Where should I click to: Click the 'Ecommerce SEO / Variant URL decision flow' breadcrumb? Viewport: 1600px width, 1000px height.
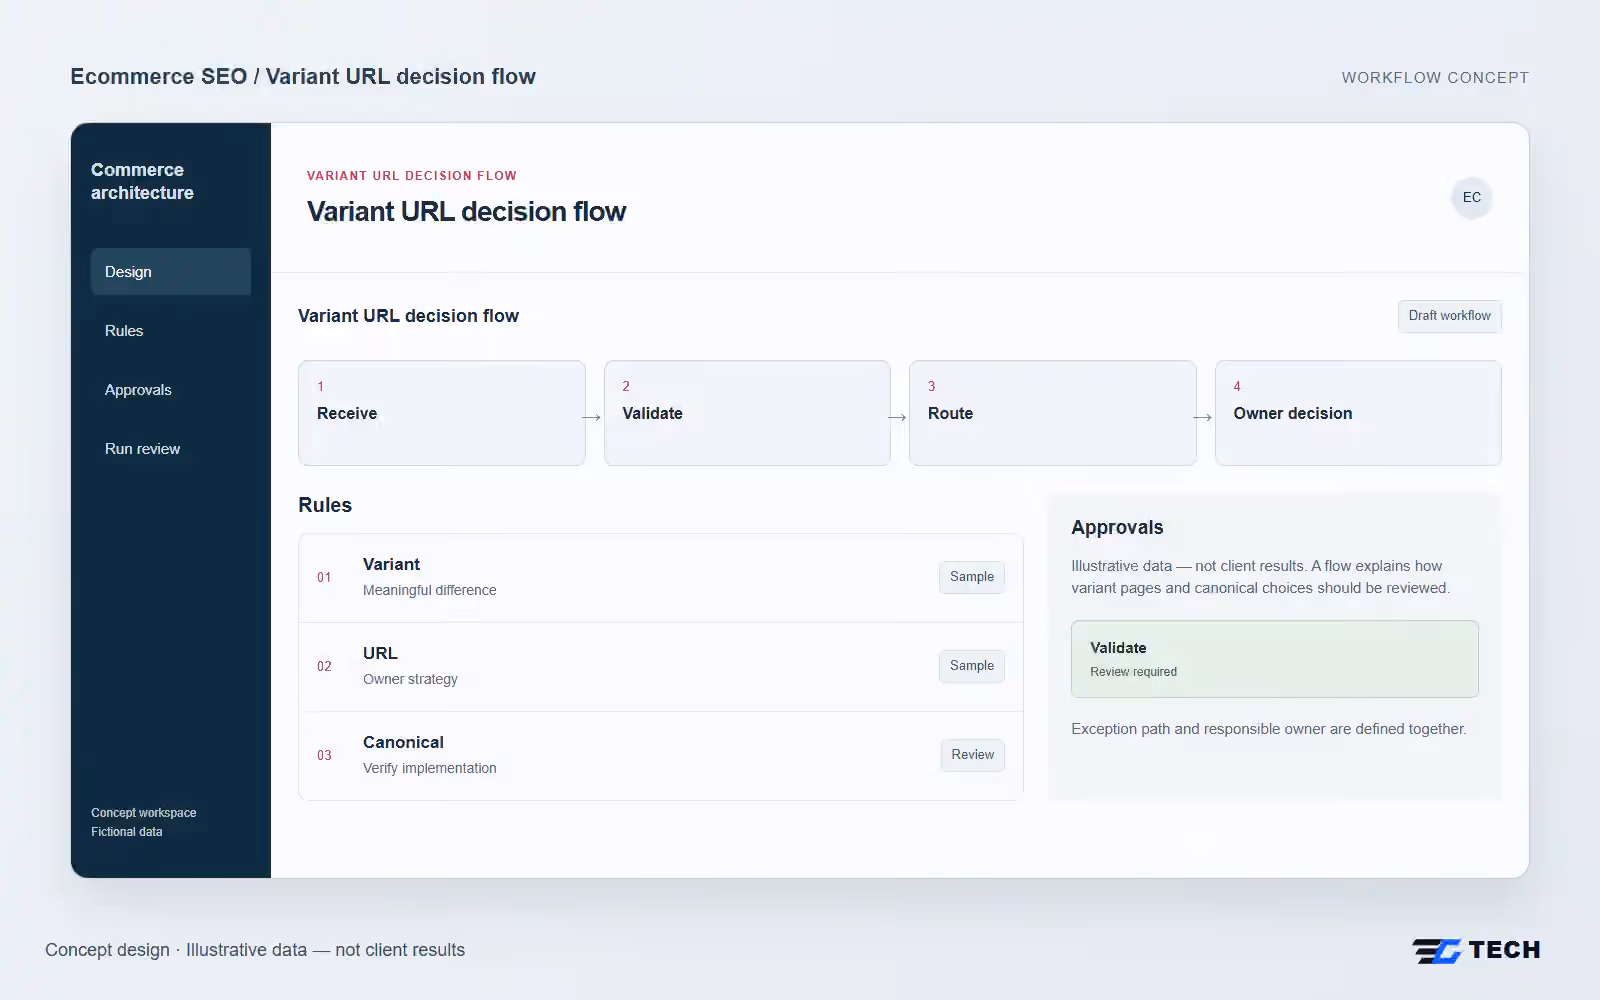(303, 77)
